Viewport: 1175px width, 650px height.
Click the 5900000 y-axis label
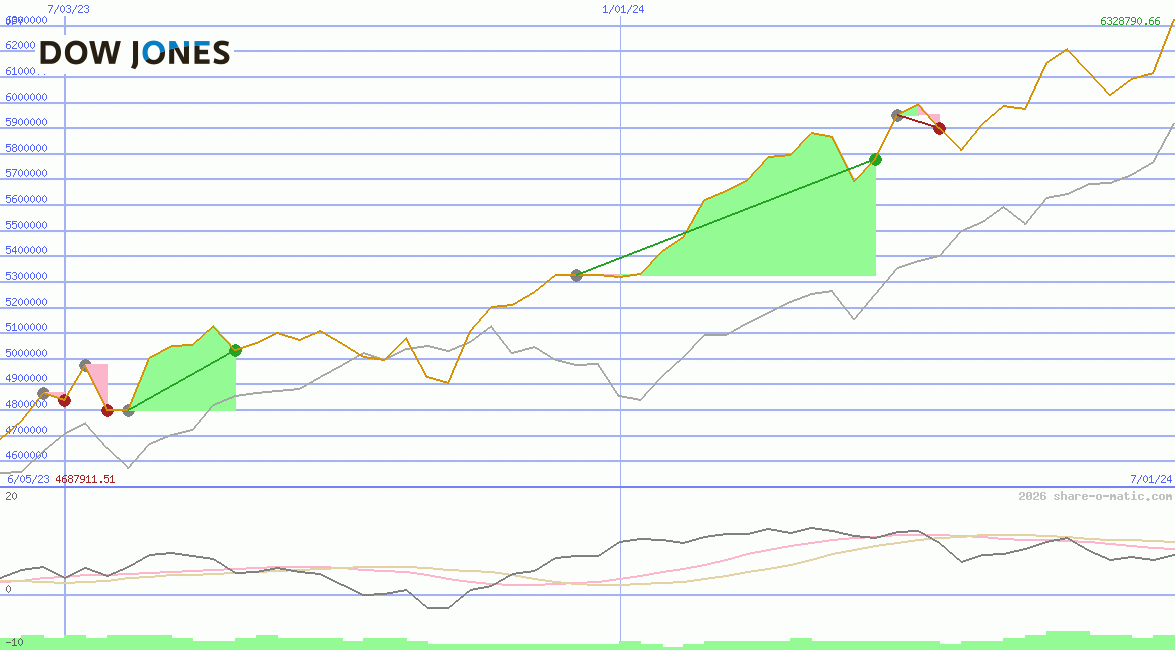pos(26,122)
